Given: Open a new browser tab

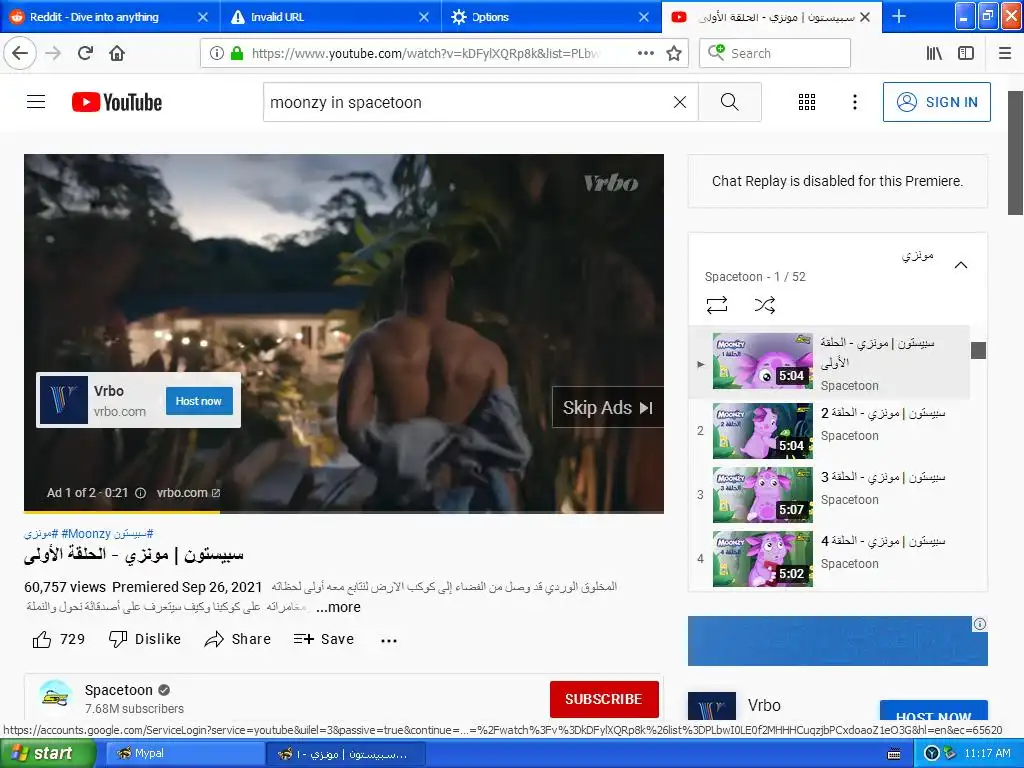Looking at the screenshot, I should (899, 16).
